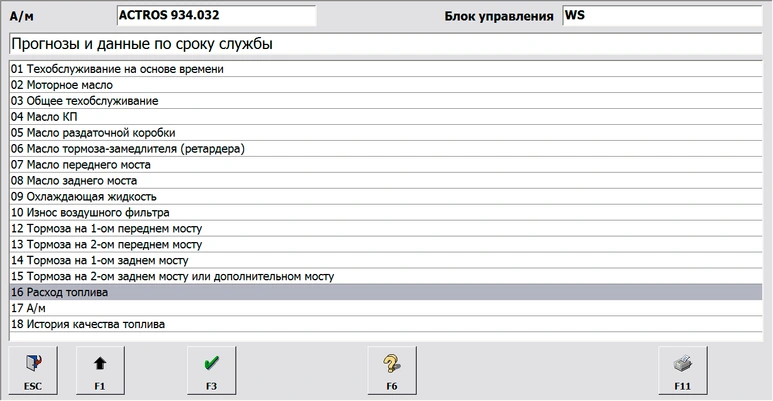Choose 03 Общее техобслуживание item
This screenshot has height=401, width=773.
(85, 101)
